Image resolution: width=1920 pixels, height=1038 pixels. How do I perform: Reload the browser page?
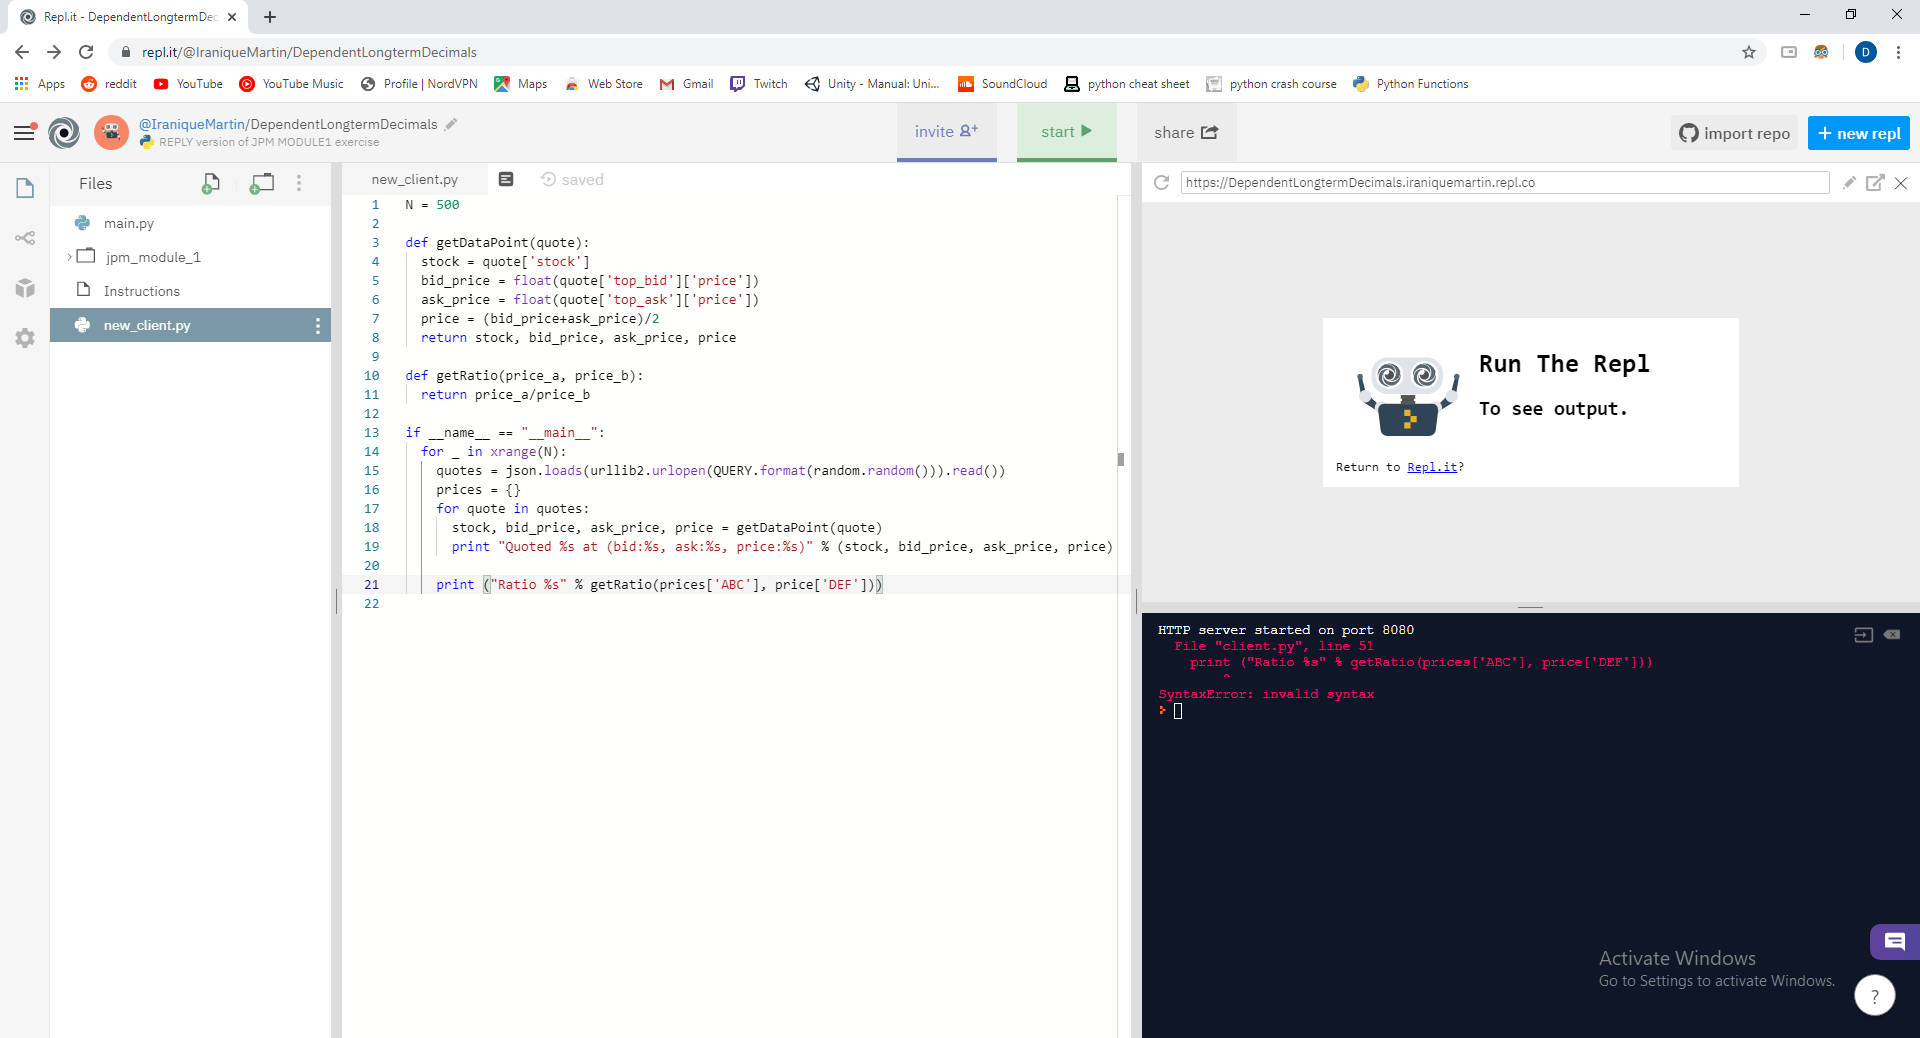(x=86, y=52)
